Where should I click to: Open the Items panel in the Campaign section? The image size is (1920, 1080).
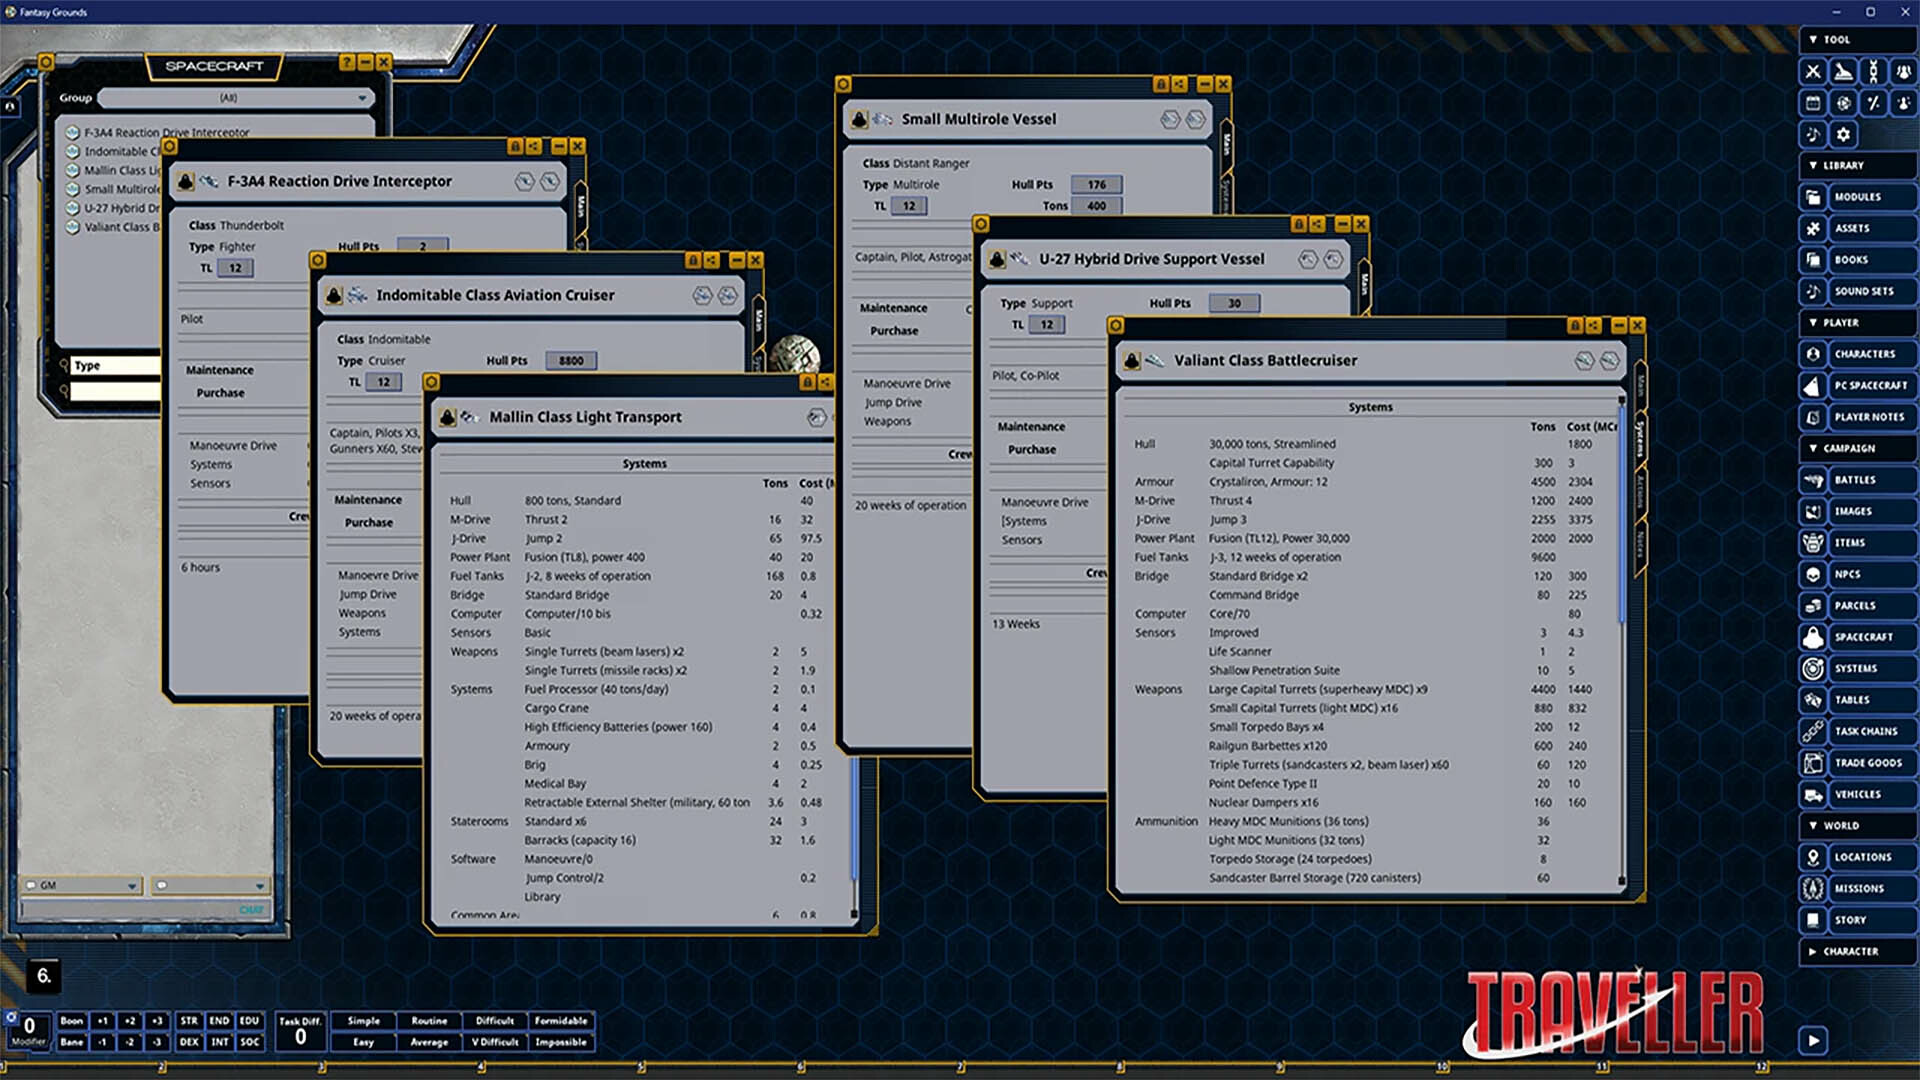click(1866, 542)
